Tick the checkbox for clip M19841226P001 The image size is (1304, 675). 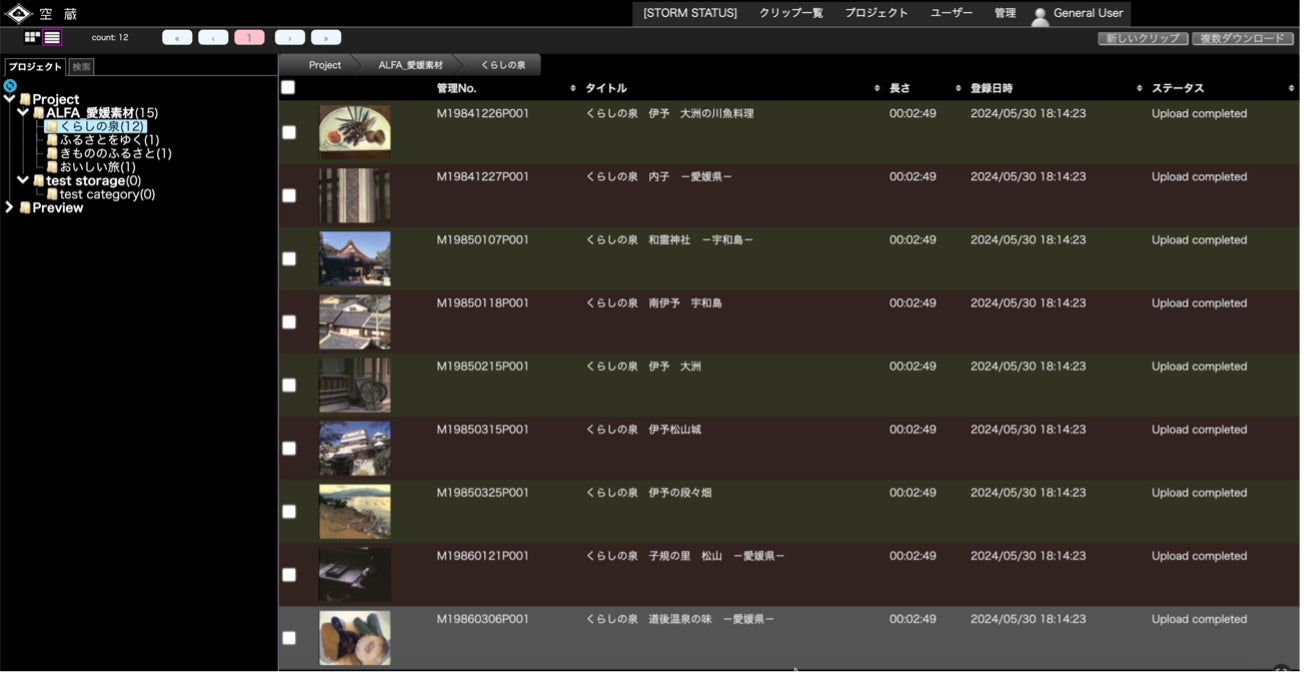pyautogui.click(x=289, y=132)
